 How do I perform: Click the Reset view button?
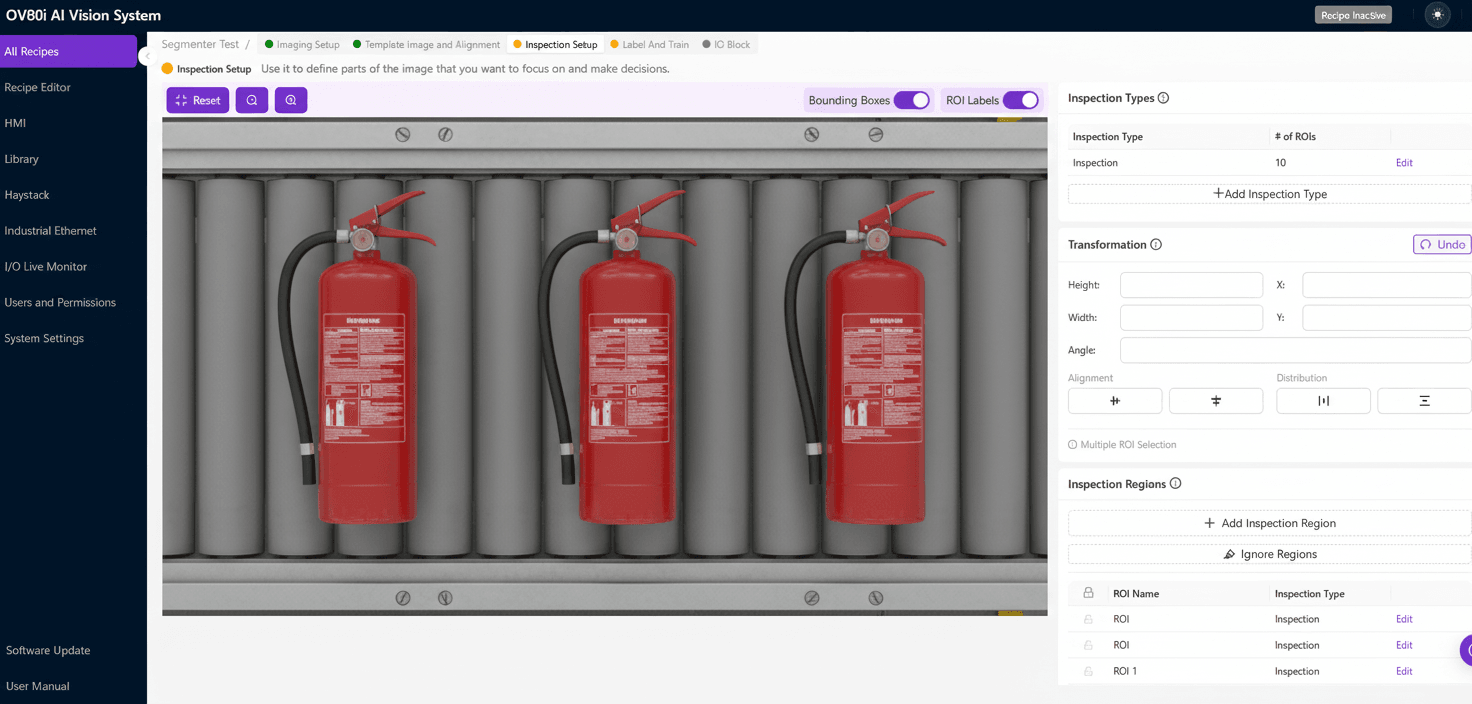pyautogui.click(x=197, y=100)
